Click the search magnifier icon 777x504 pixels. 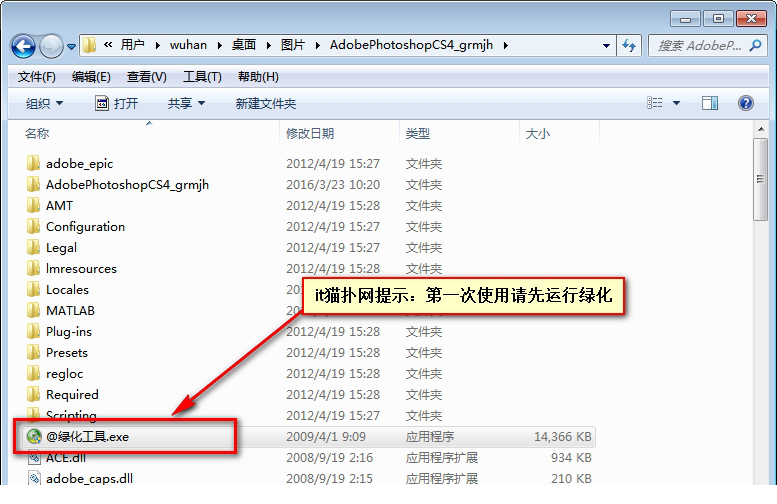pos(755,46)
